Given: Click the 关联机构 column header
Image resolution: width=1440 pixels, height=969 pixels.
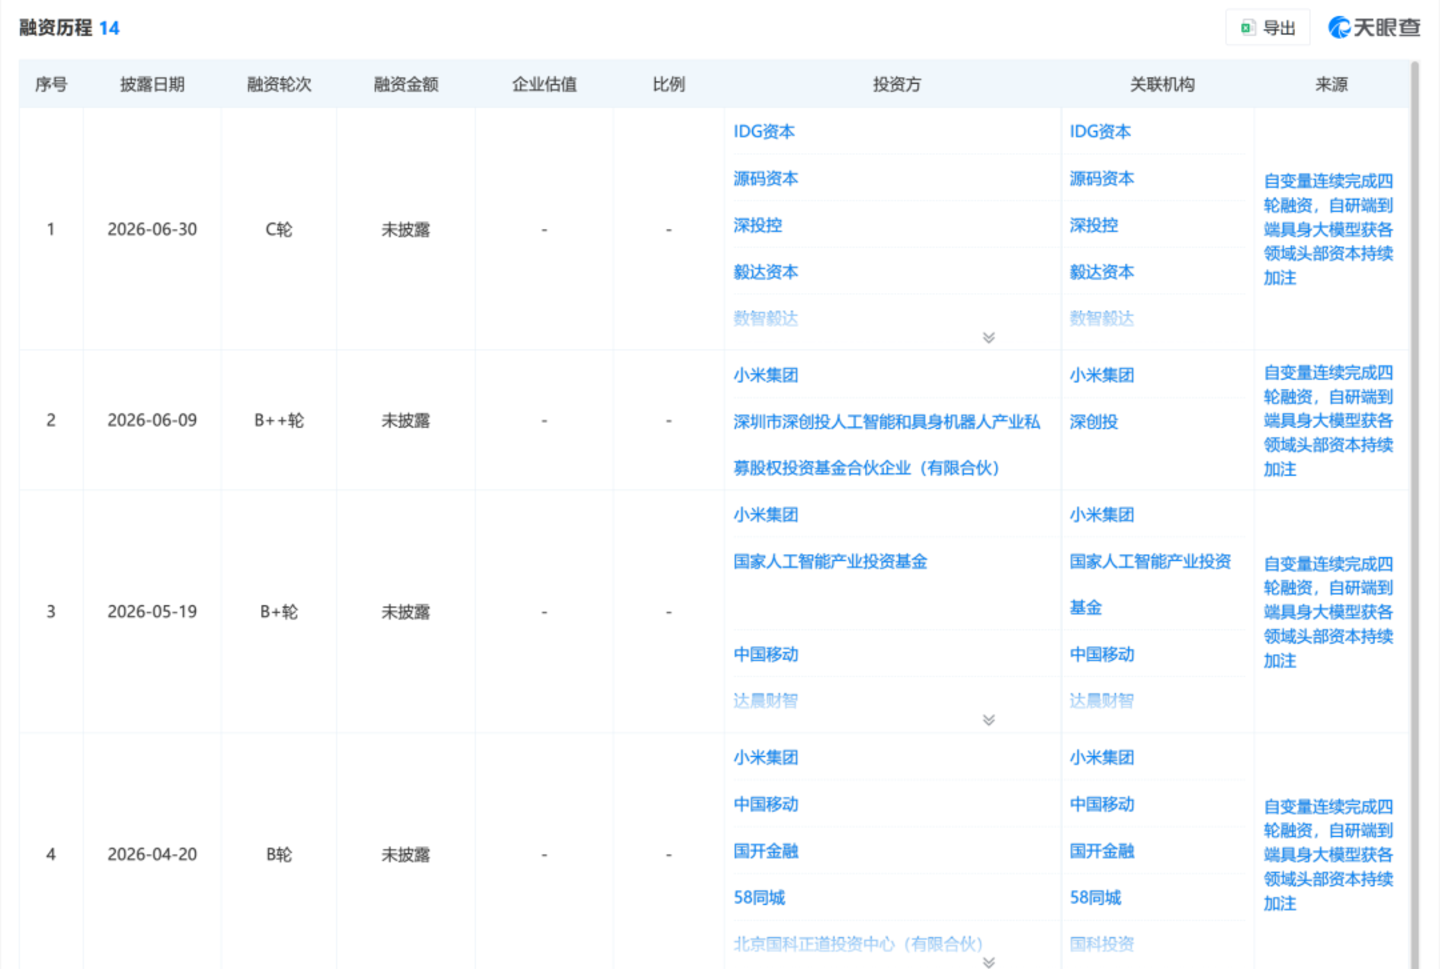Looking at the screenshot, I should coord(1162,85).
